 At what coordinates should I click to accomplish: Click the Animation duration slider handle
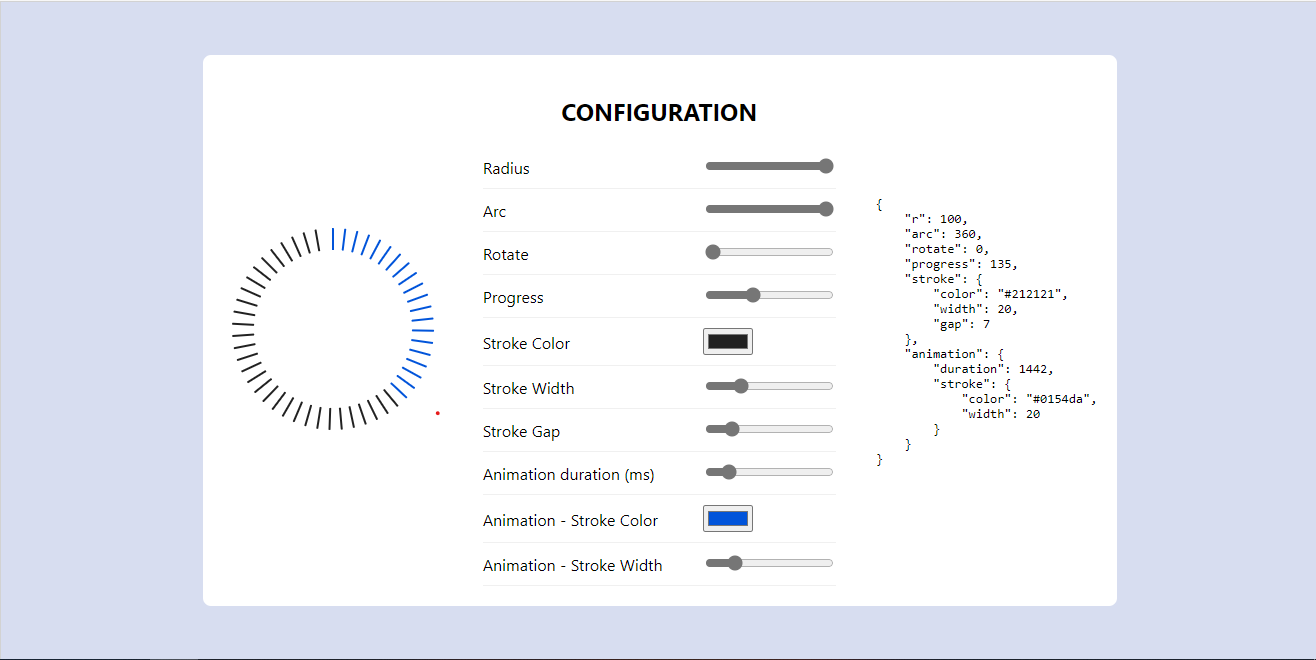coord(729,472)
